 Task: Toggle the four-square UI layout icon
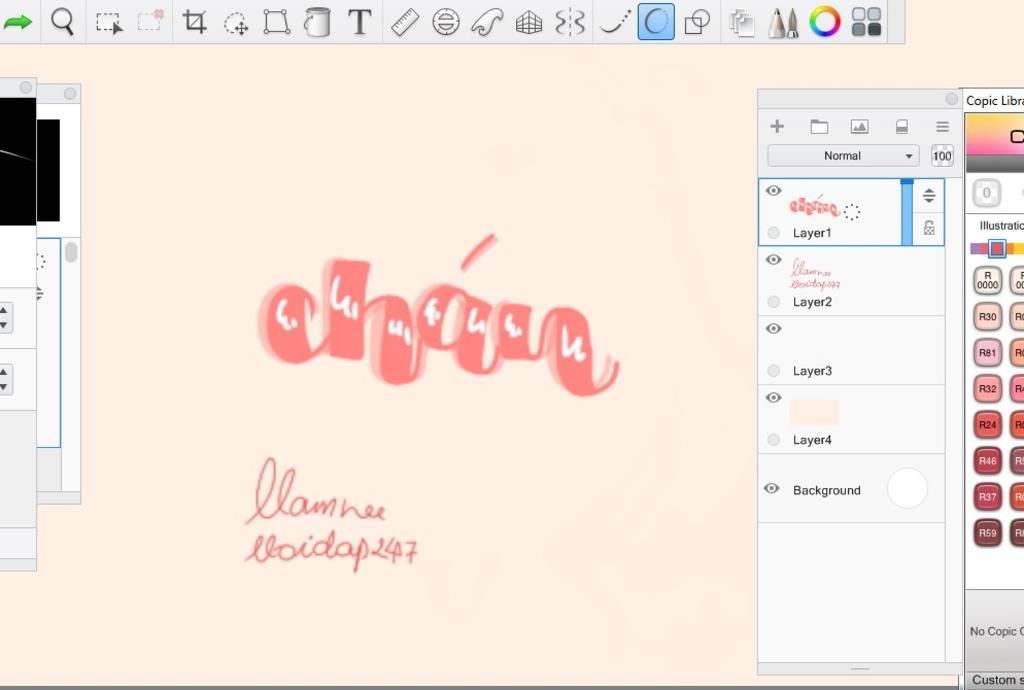(x=867, y=22)
